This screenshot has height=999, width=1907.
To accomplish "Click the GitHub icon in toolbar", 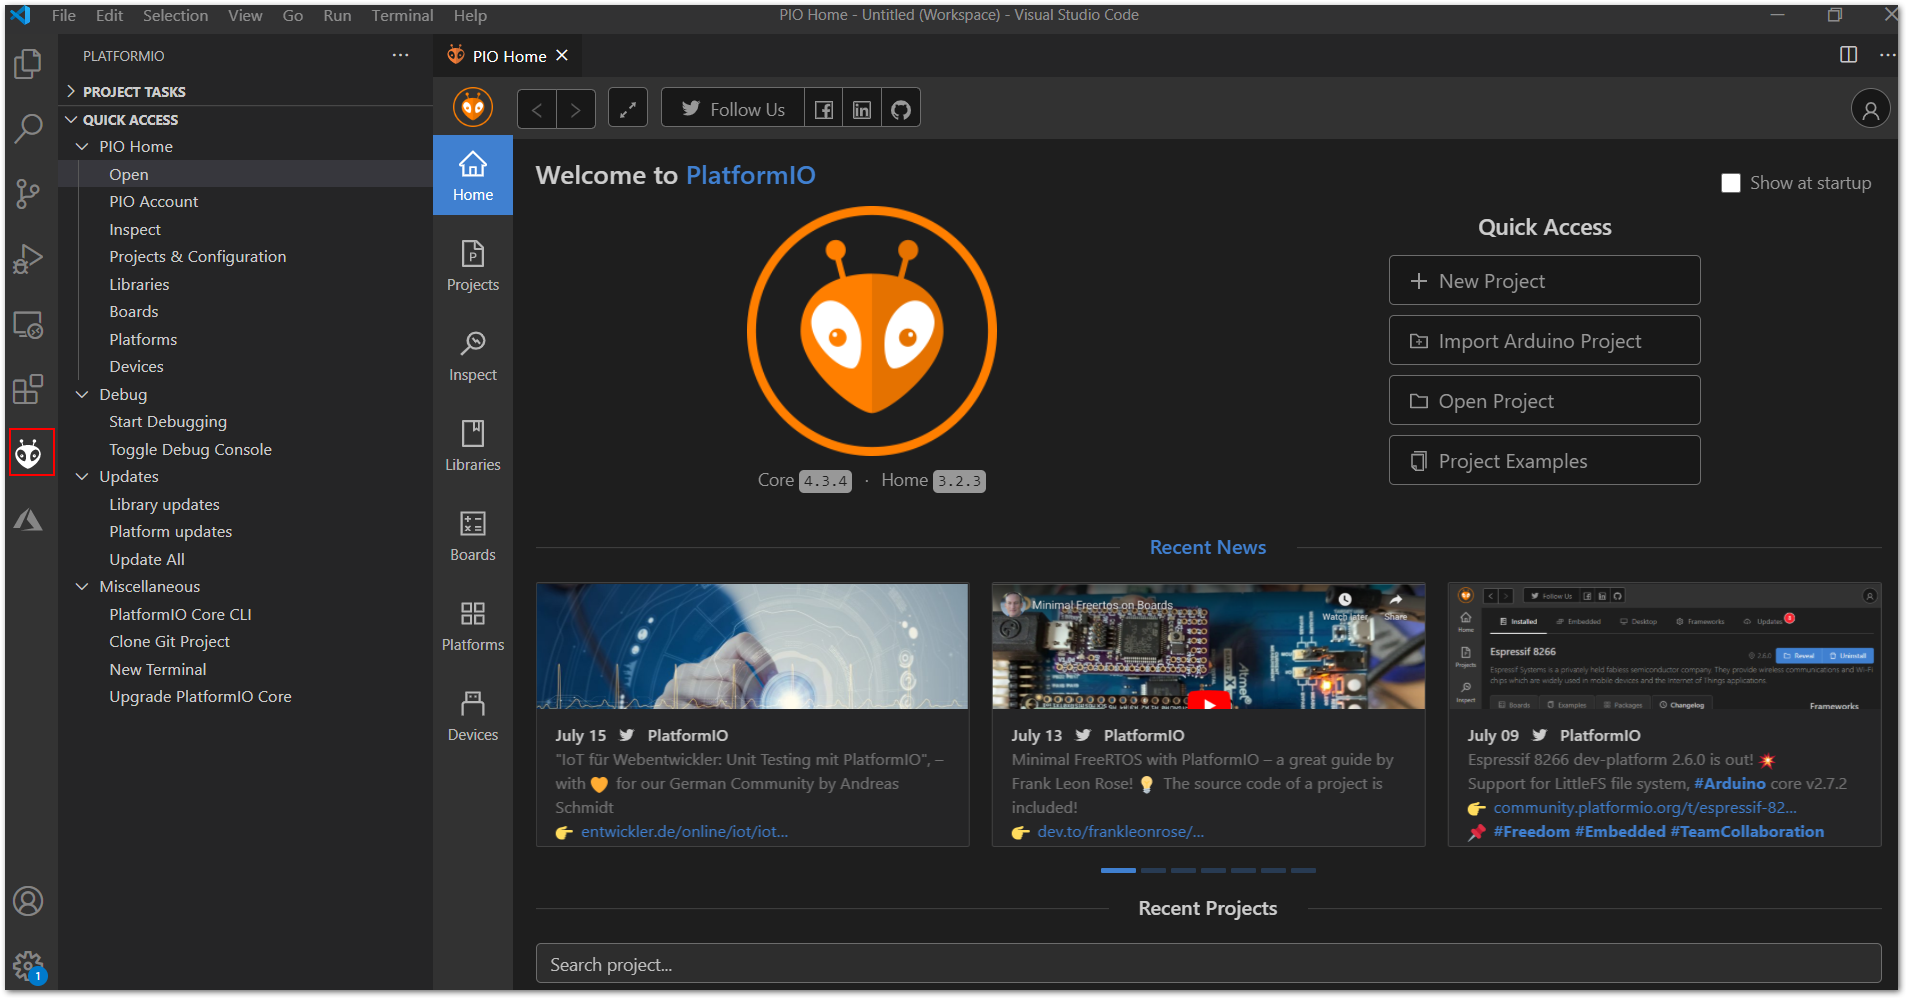I will tap(901, 109).
